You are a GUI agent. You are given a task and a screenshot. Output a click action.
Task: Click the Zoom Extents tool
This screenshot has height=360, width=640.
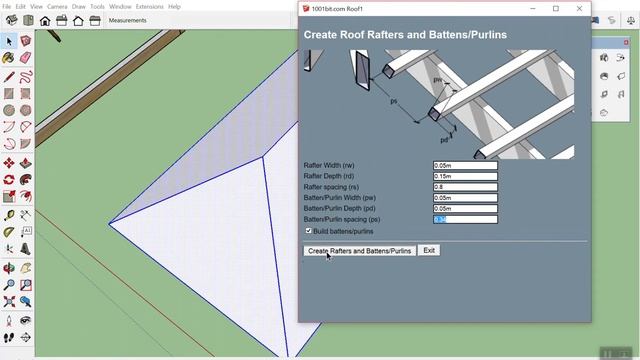9,302
